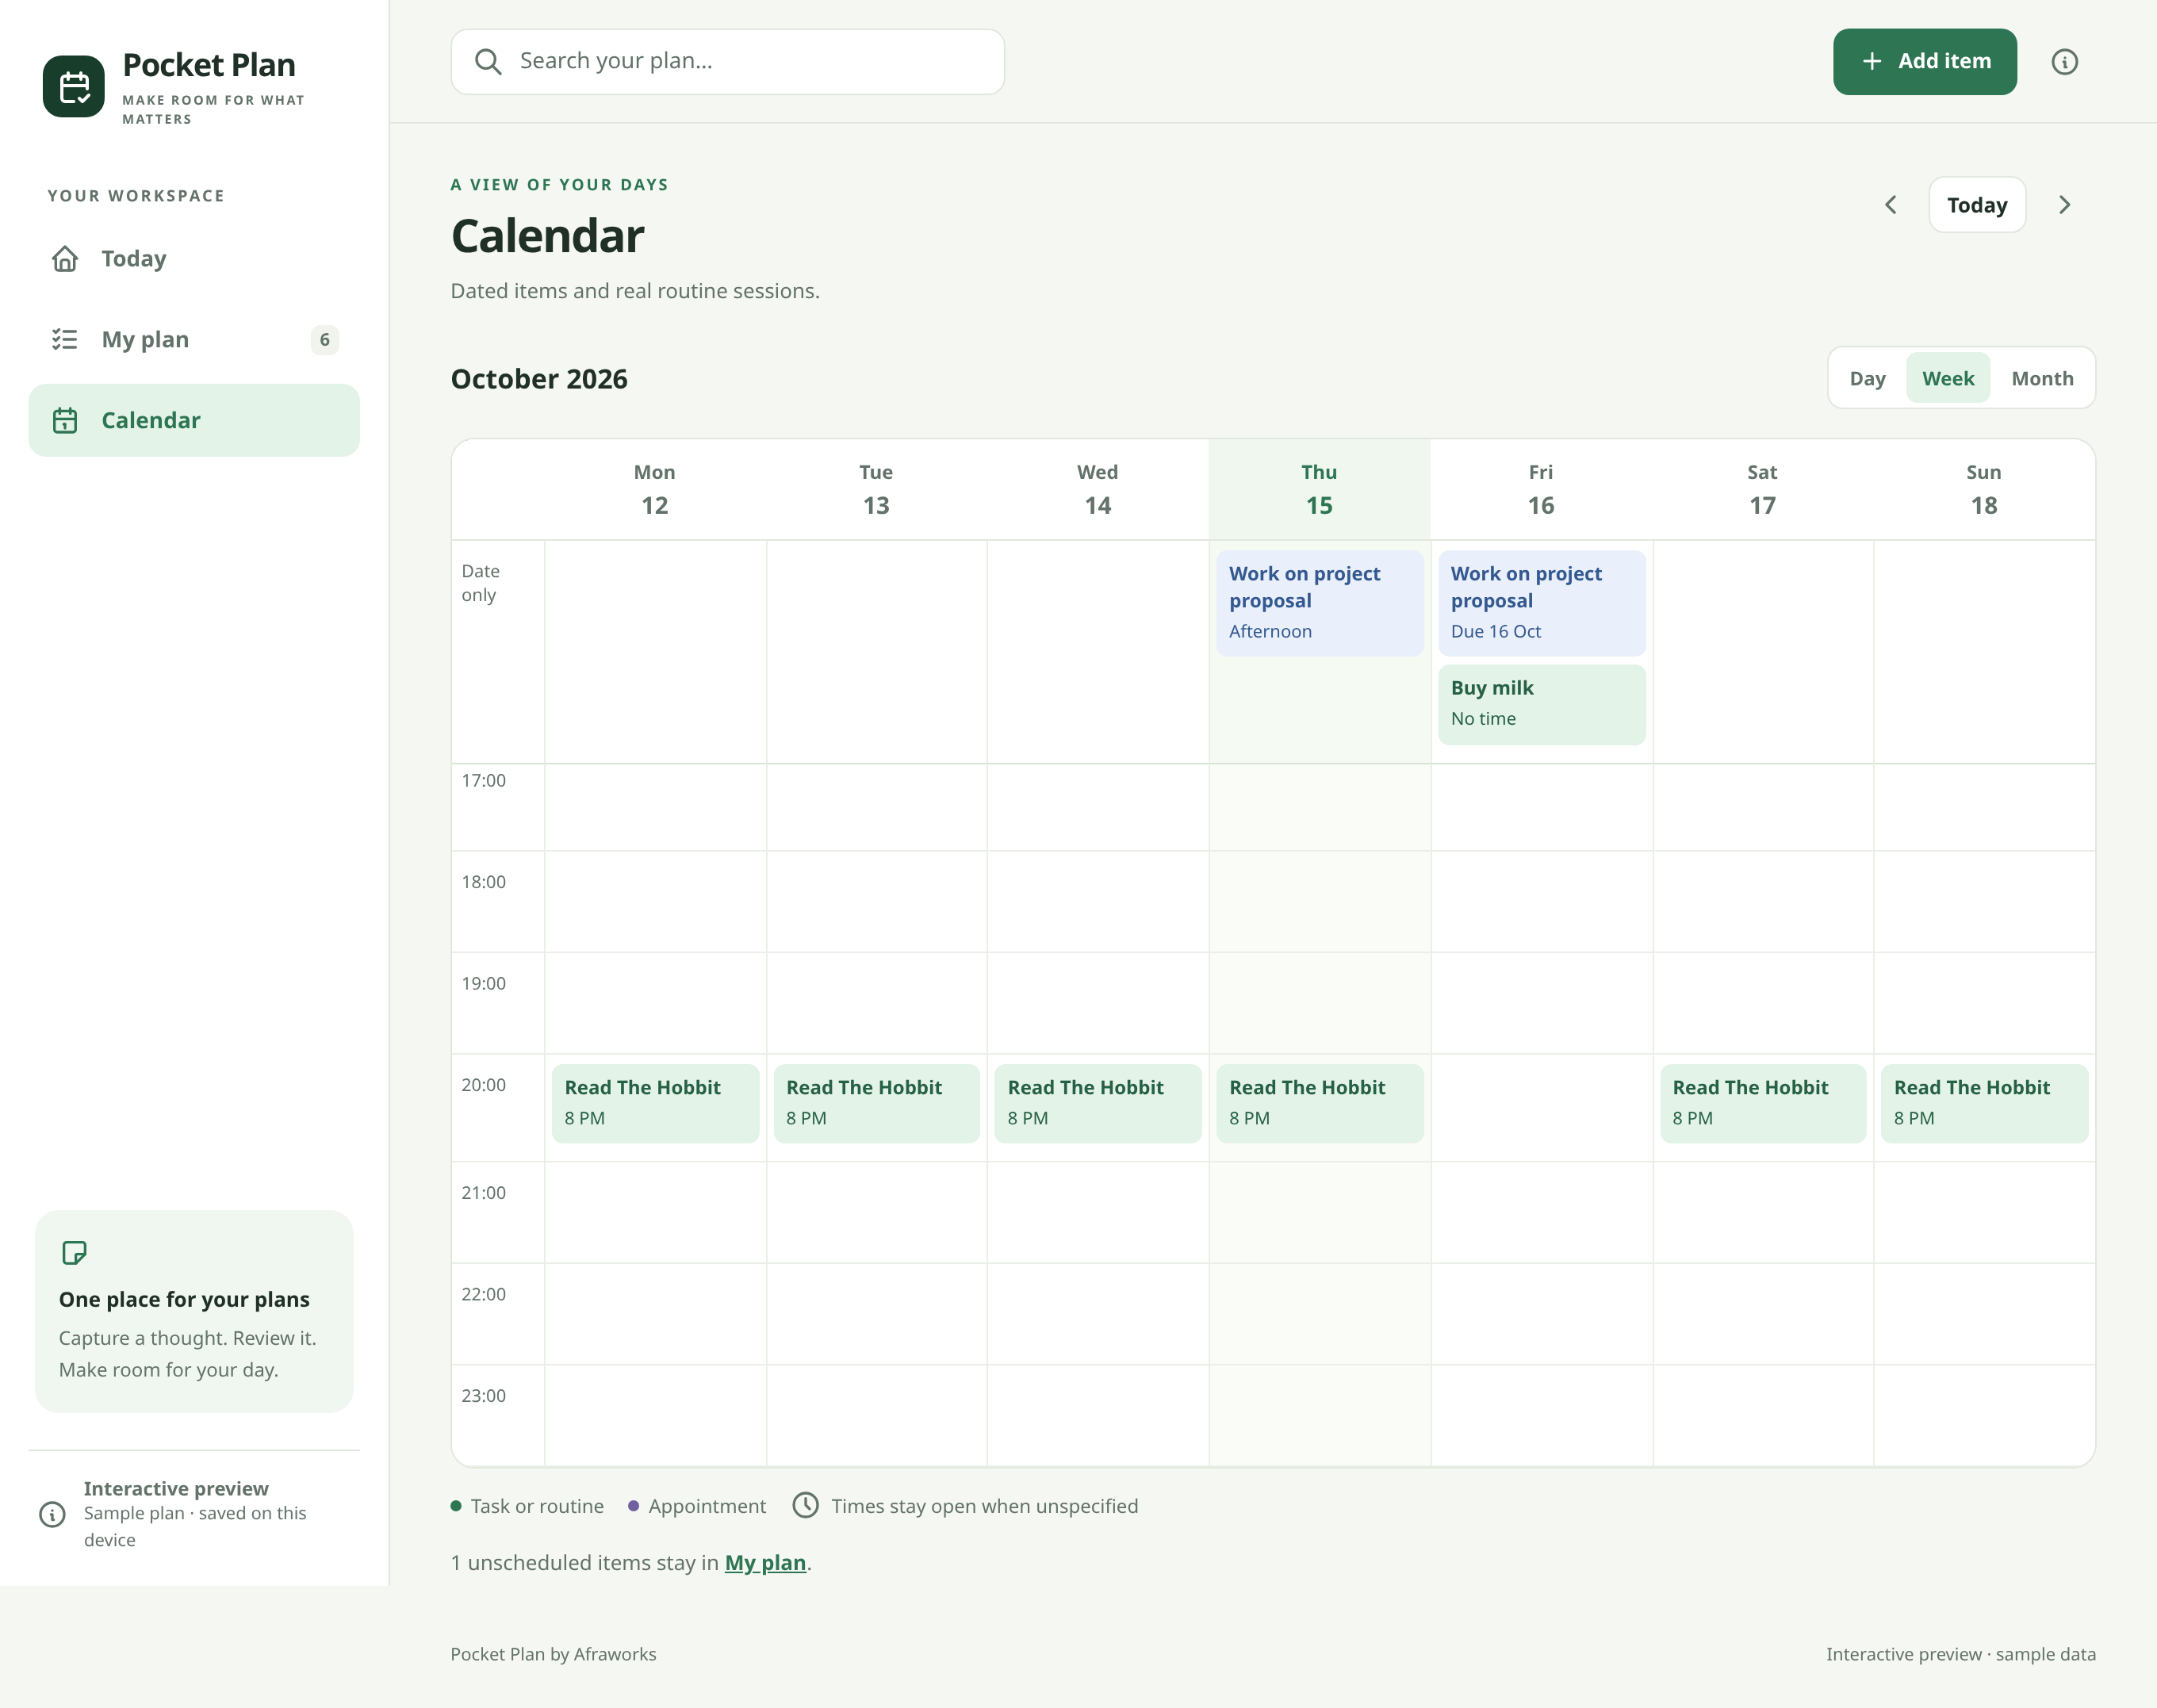Viewport: 2157px width, 1708px height.
Task: Open Tuesday's Read The Hobbit session
Action: coord(876,1103)
